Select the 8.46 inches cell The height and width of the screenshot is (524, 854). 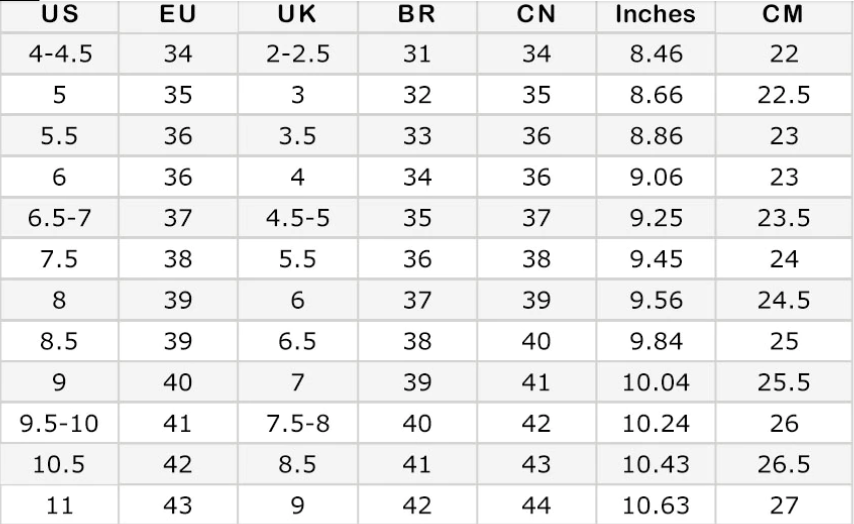point(655,54)
